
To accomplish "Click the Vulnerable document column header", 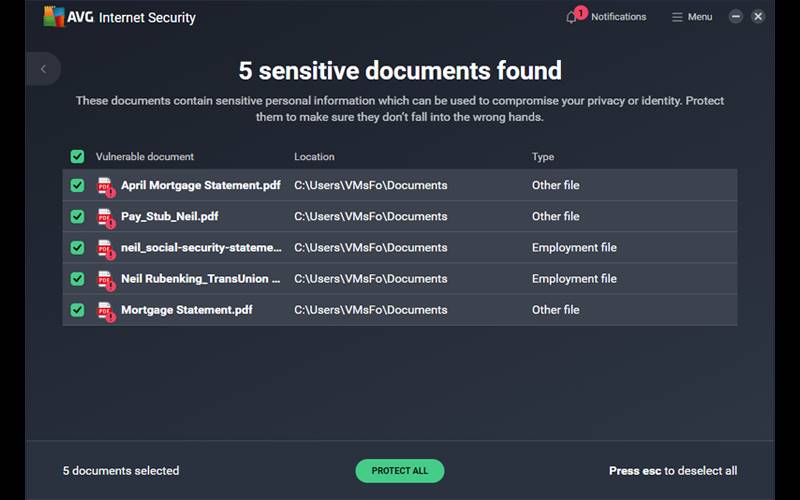I will click(x=145, y=157).
